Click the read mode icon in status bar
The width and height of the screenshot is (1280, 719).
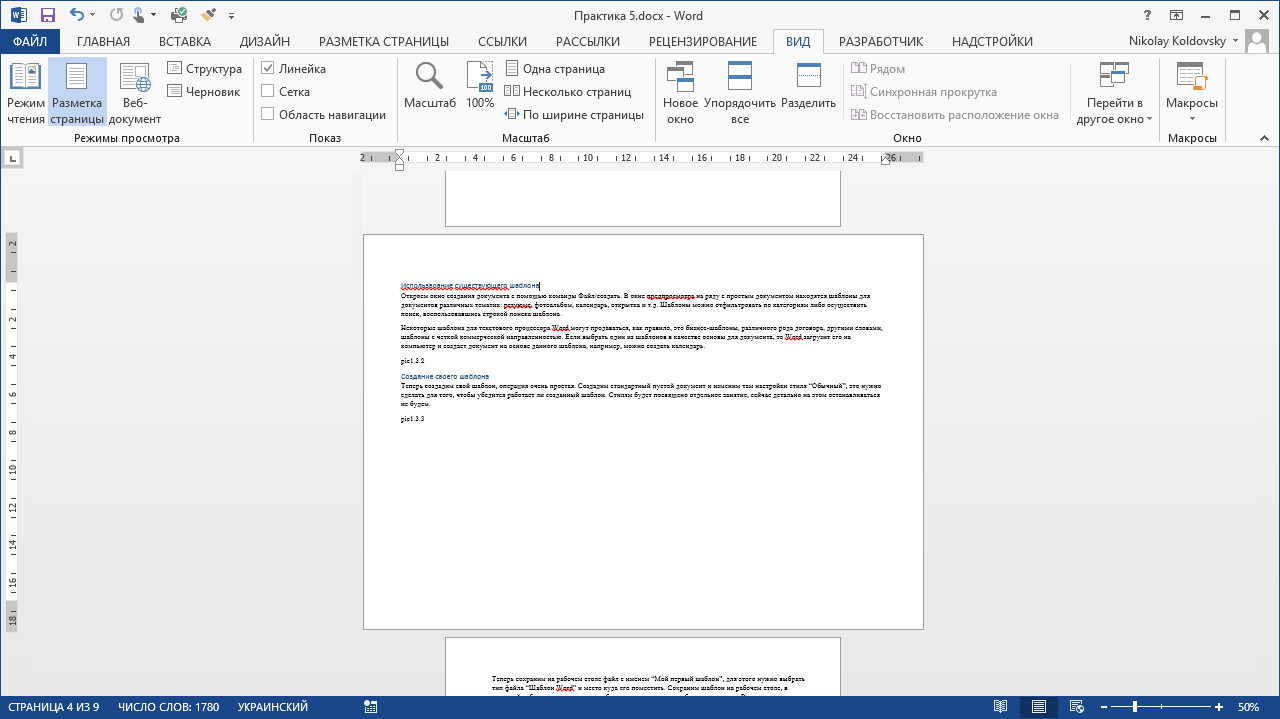1002,707
